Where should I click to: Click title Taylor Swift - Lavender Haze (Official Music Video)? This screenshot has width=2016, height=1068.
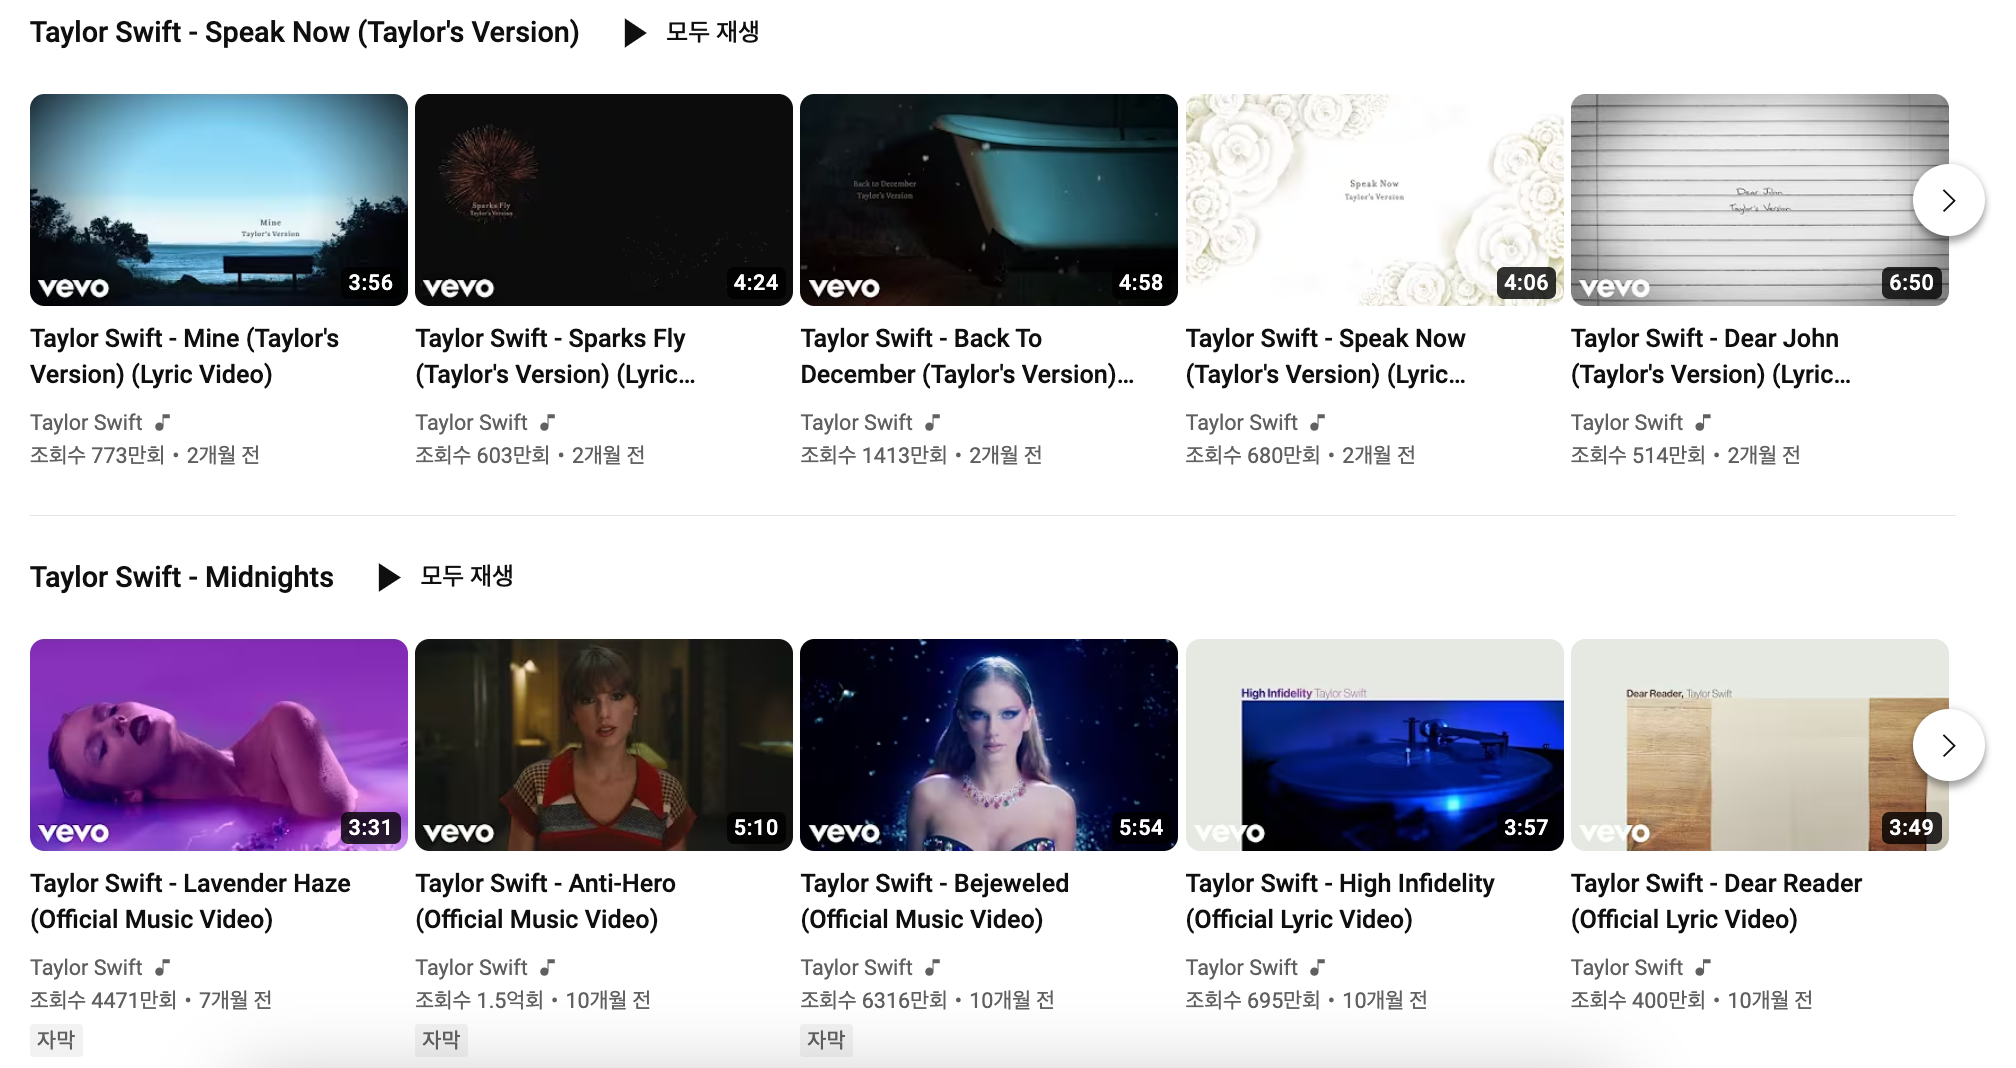(x=190, y=901)
